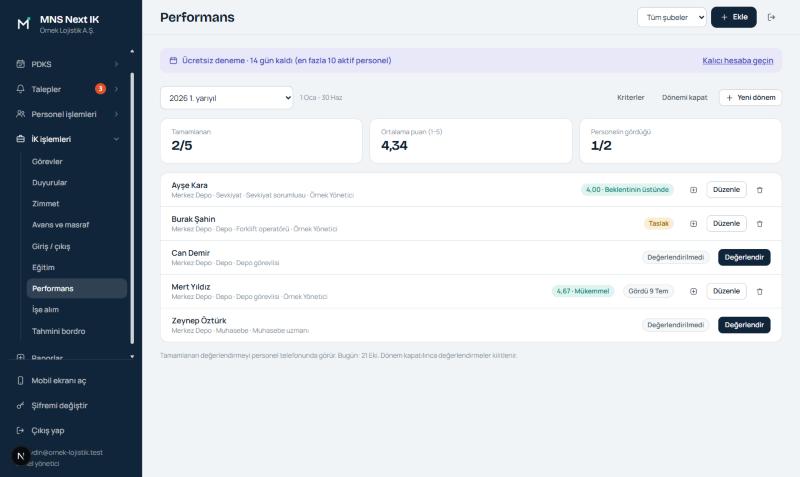Viewport: 800px width, 477px height.
Task: Open Tahmini bordro page
Action: (77, 331)
